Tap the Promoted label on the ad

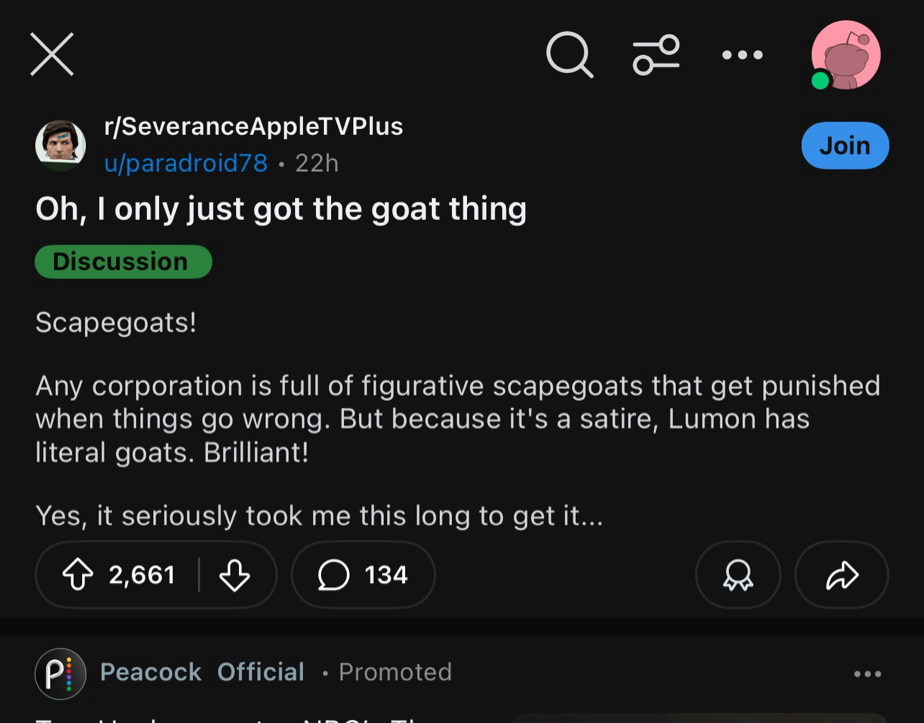(x=395, y=672)
